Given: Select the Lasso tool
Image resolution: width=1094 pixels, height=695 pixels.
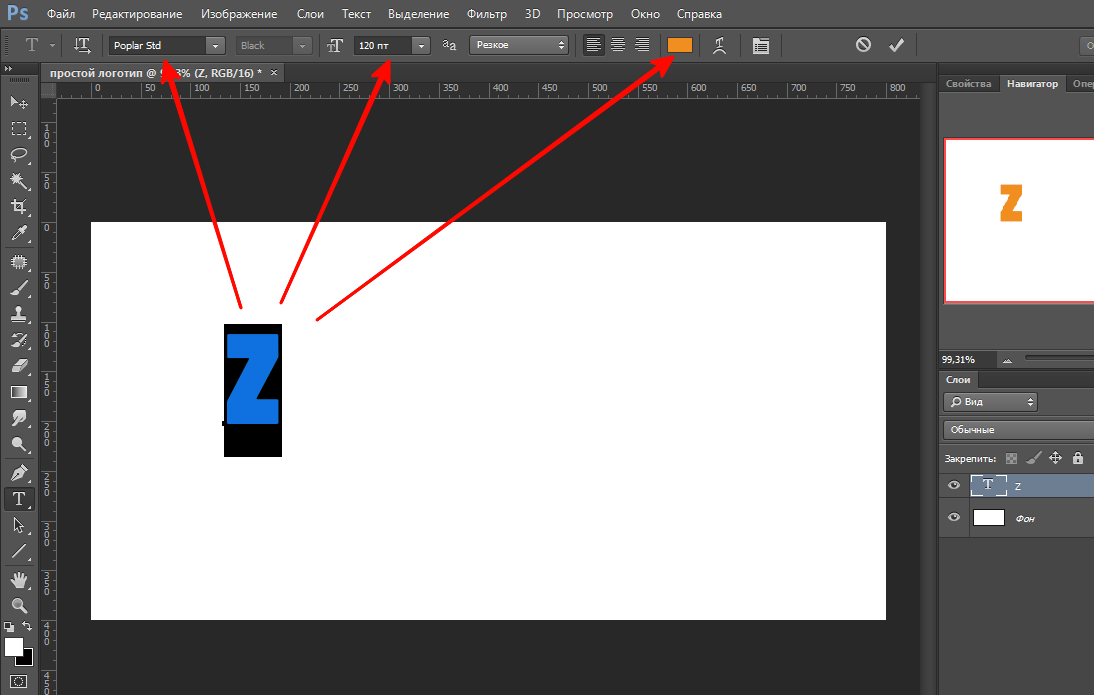Looking at the screenshot, I should [x=19, y=155].
